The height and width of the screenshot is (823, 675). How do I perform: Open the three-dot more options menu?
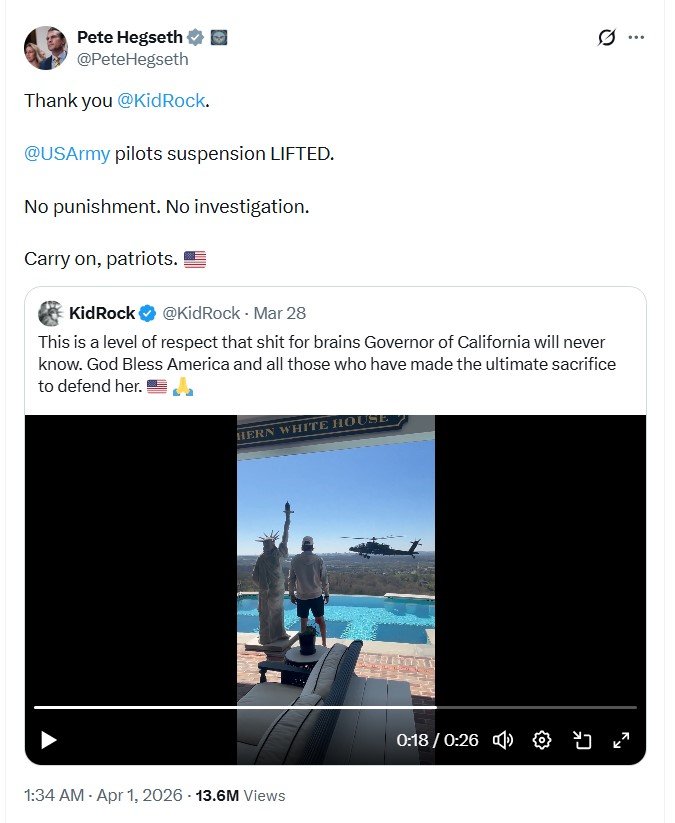pos(636,38)
